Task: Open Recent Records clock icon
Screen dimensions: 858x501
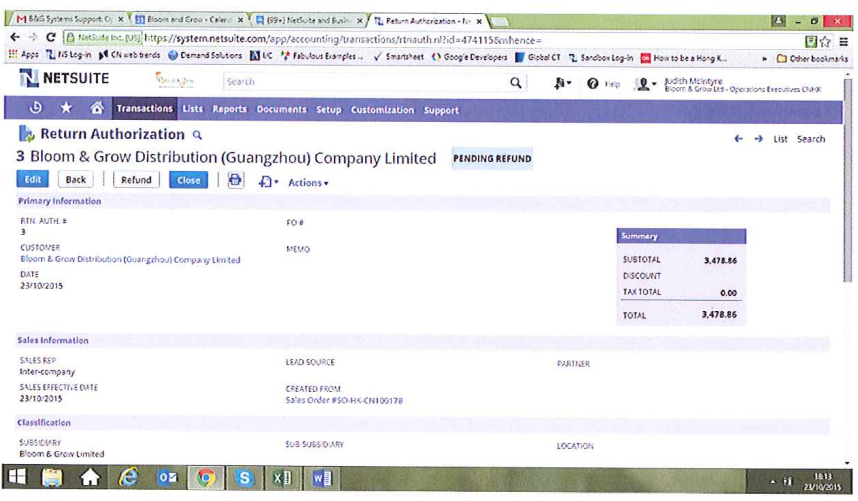Action: (x=36, y=108)
